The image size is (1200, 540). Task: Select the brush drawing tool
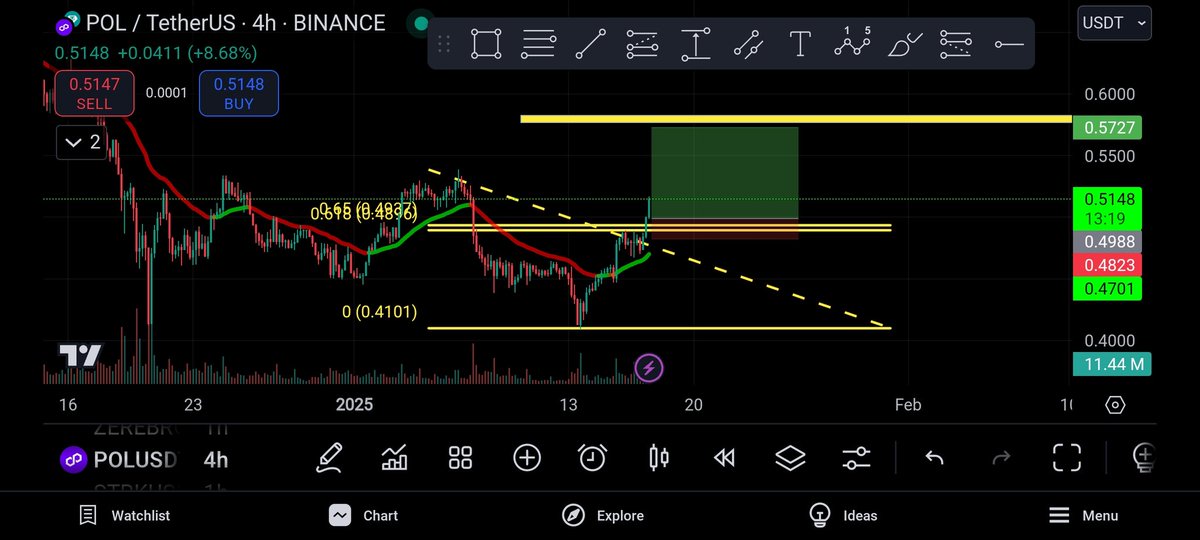905,44
